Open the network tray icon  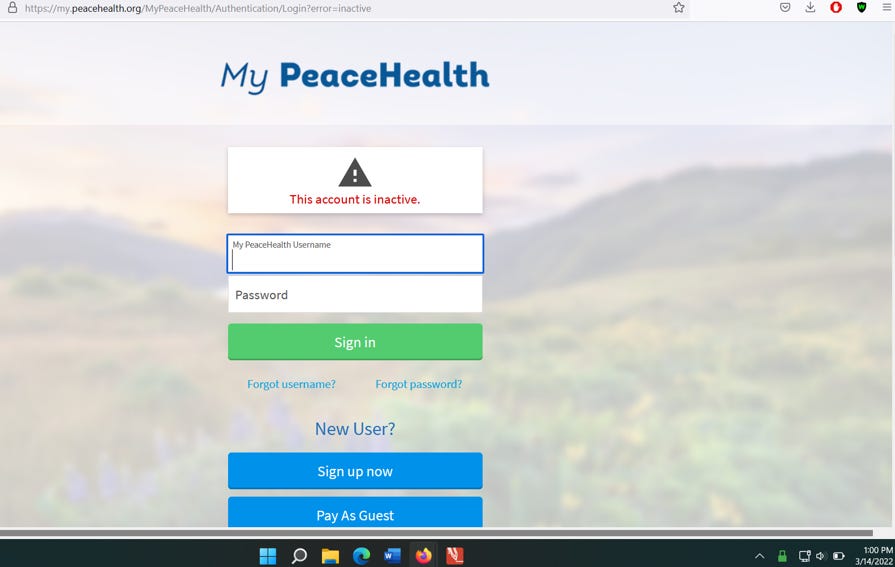[x=805, y=556]
